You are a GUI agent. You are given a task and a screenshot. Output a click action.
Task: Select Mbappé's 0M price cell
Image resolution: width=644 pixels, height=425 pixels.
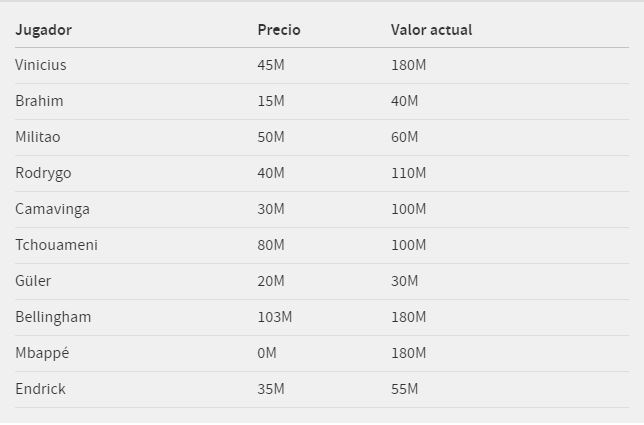[267, 353]
